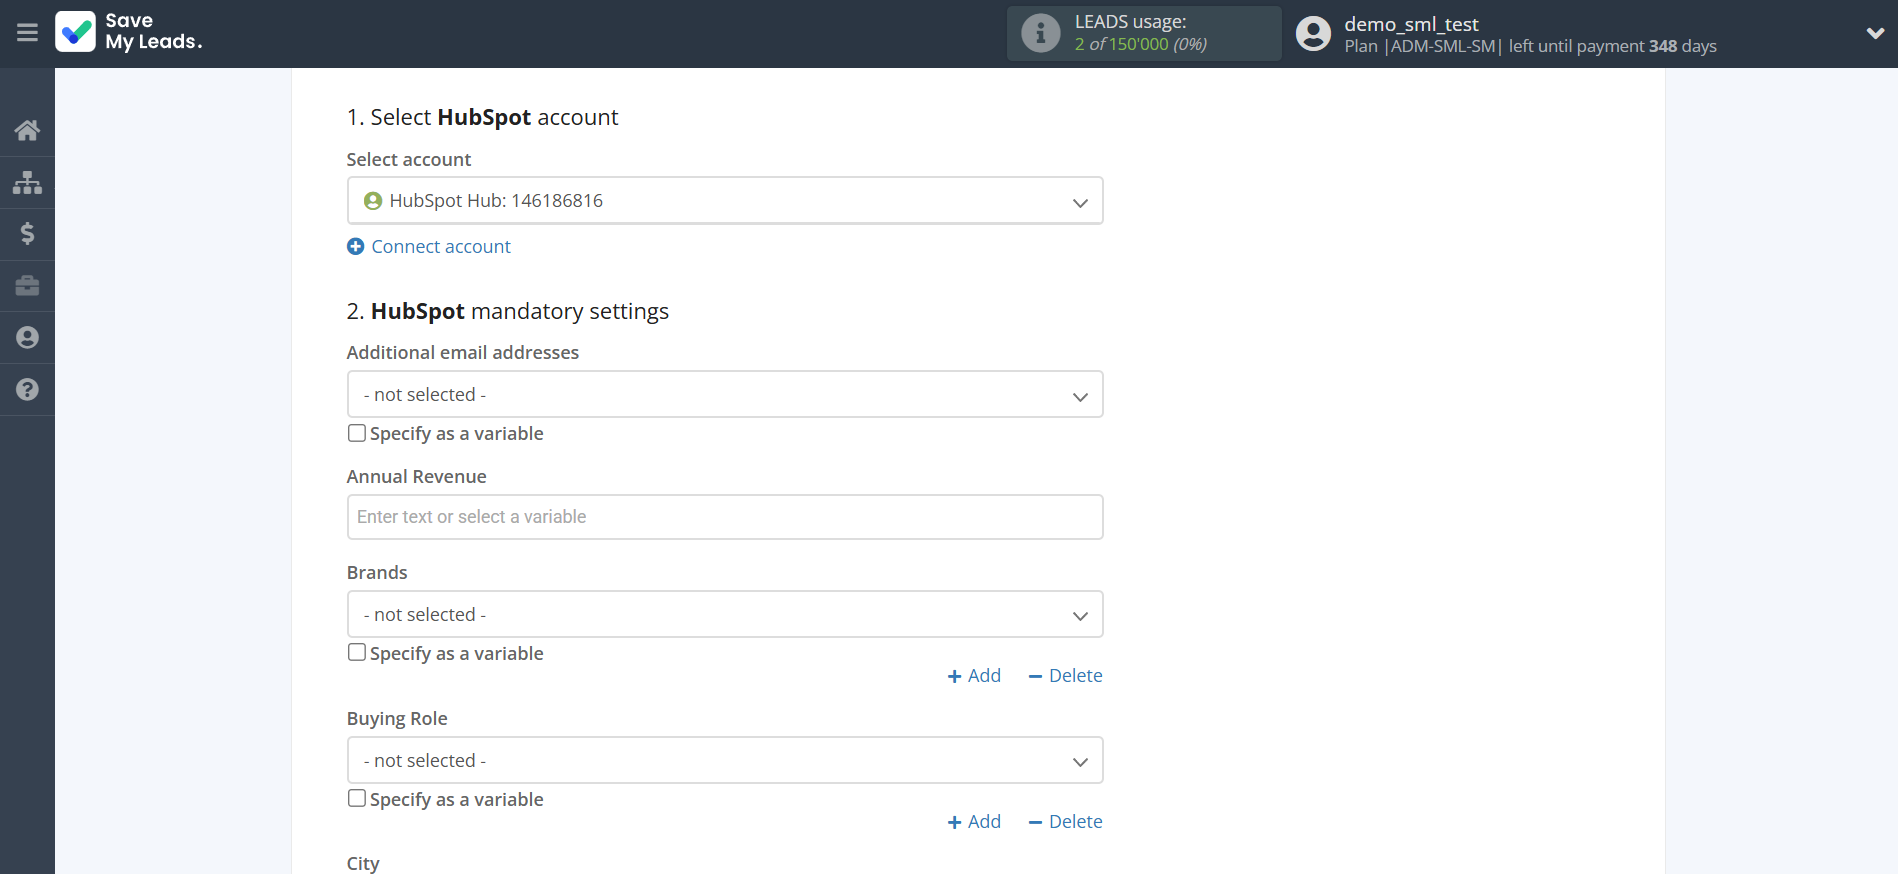Expand the Buying Role dropdown
Viewport: 1898px width, 874px height.
[x=724, y=761]
